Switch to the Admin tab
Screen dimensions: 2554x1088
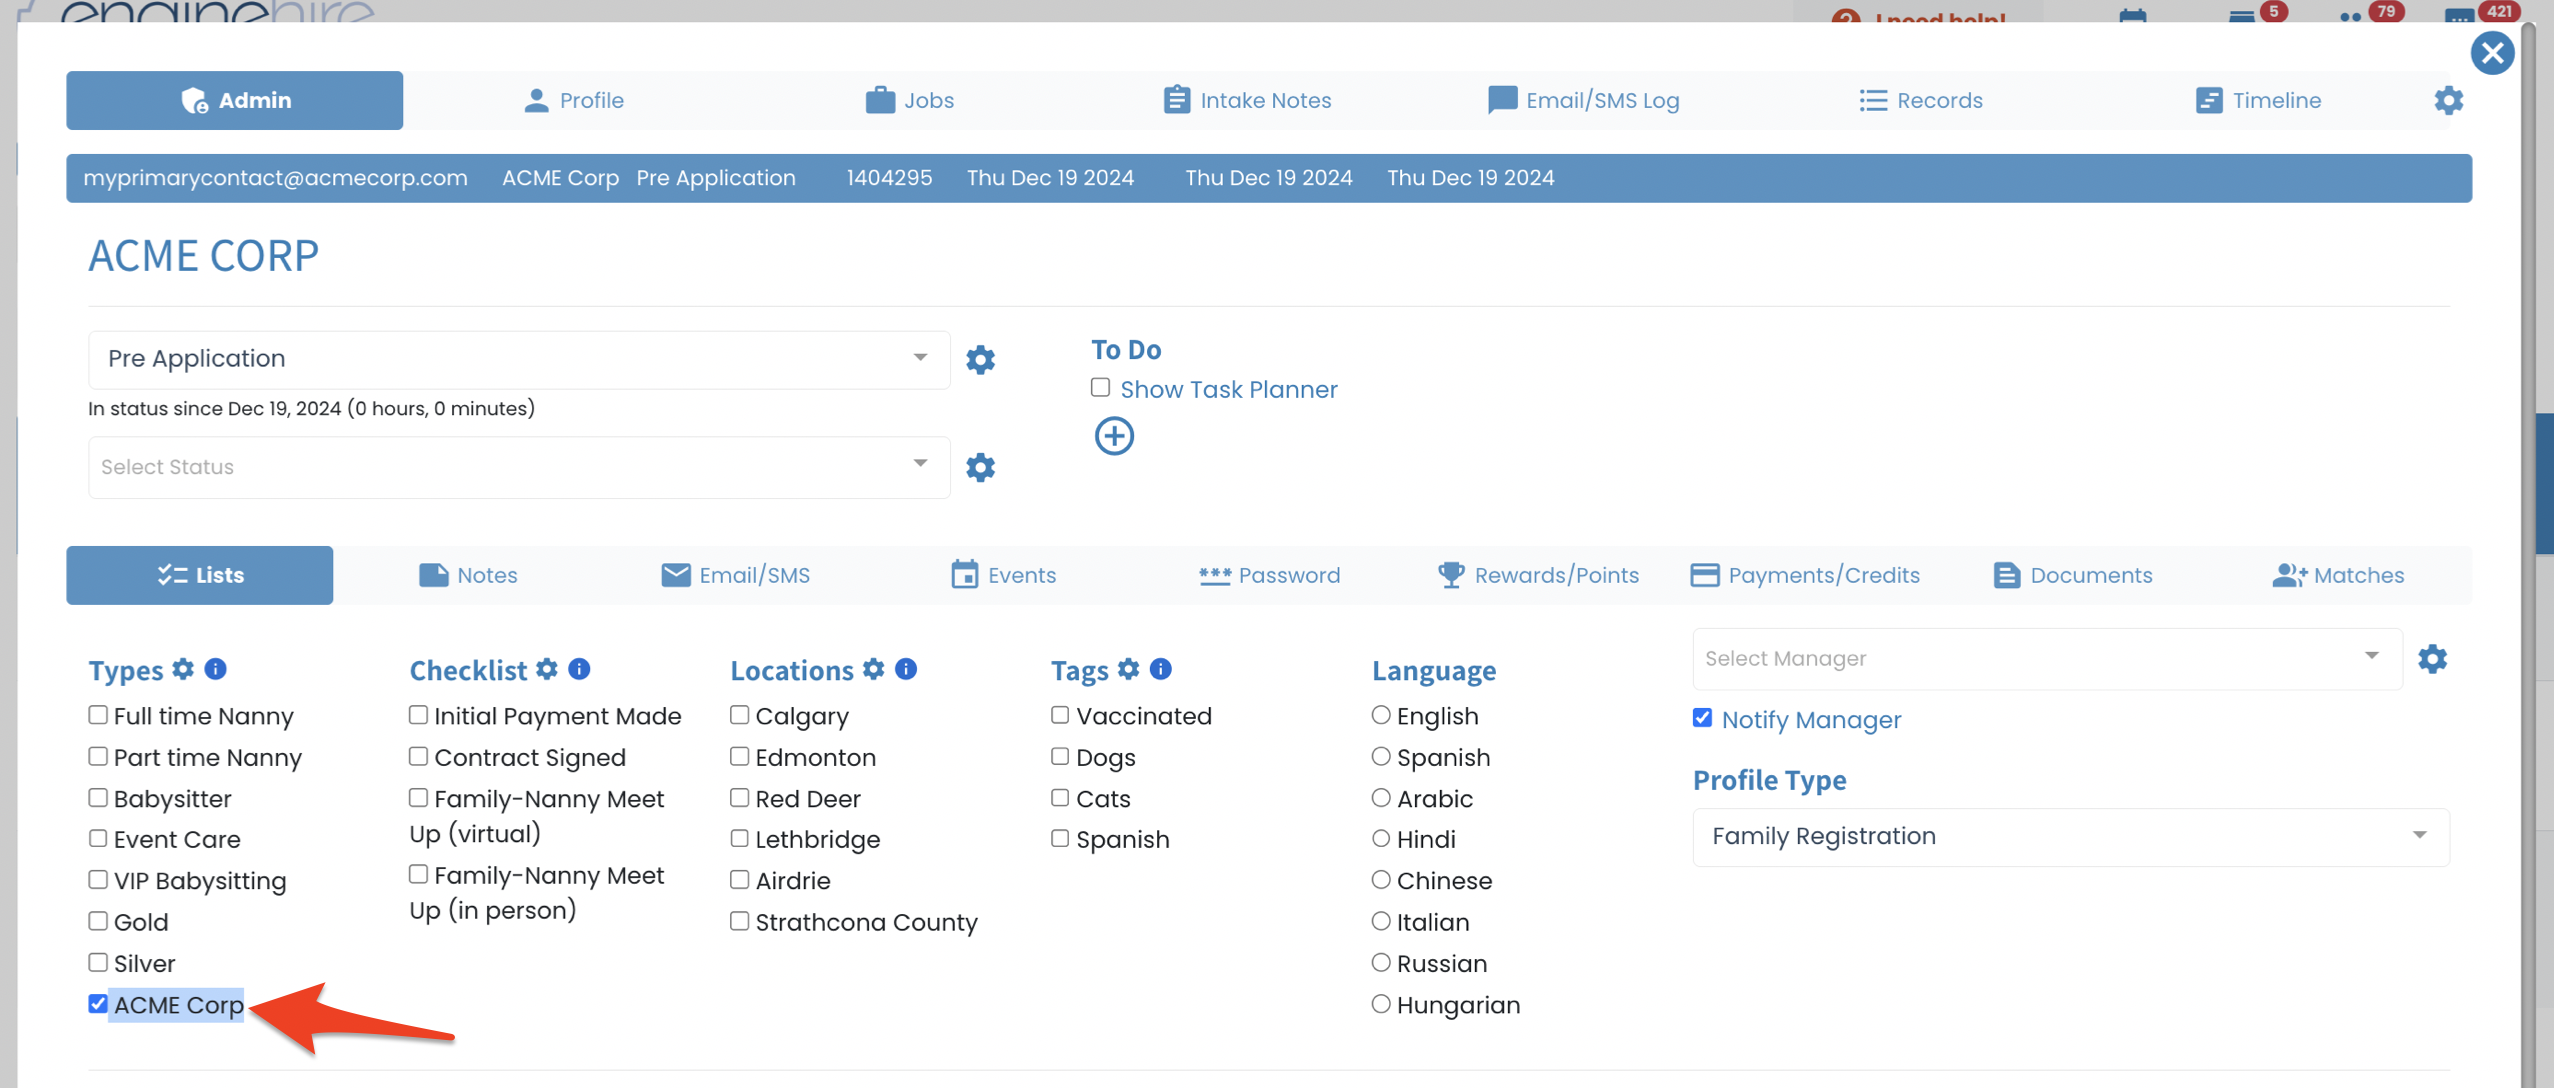point(235,100)
